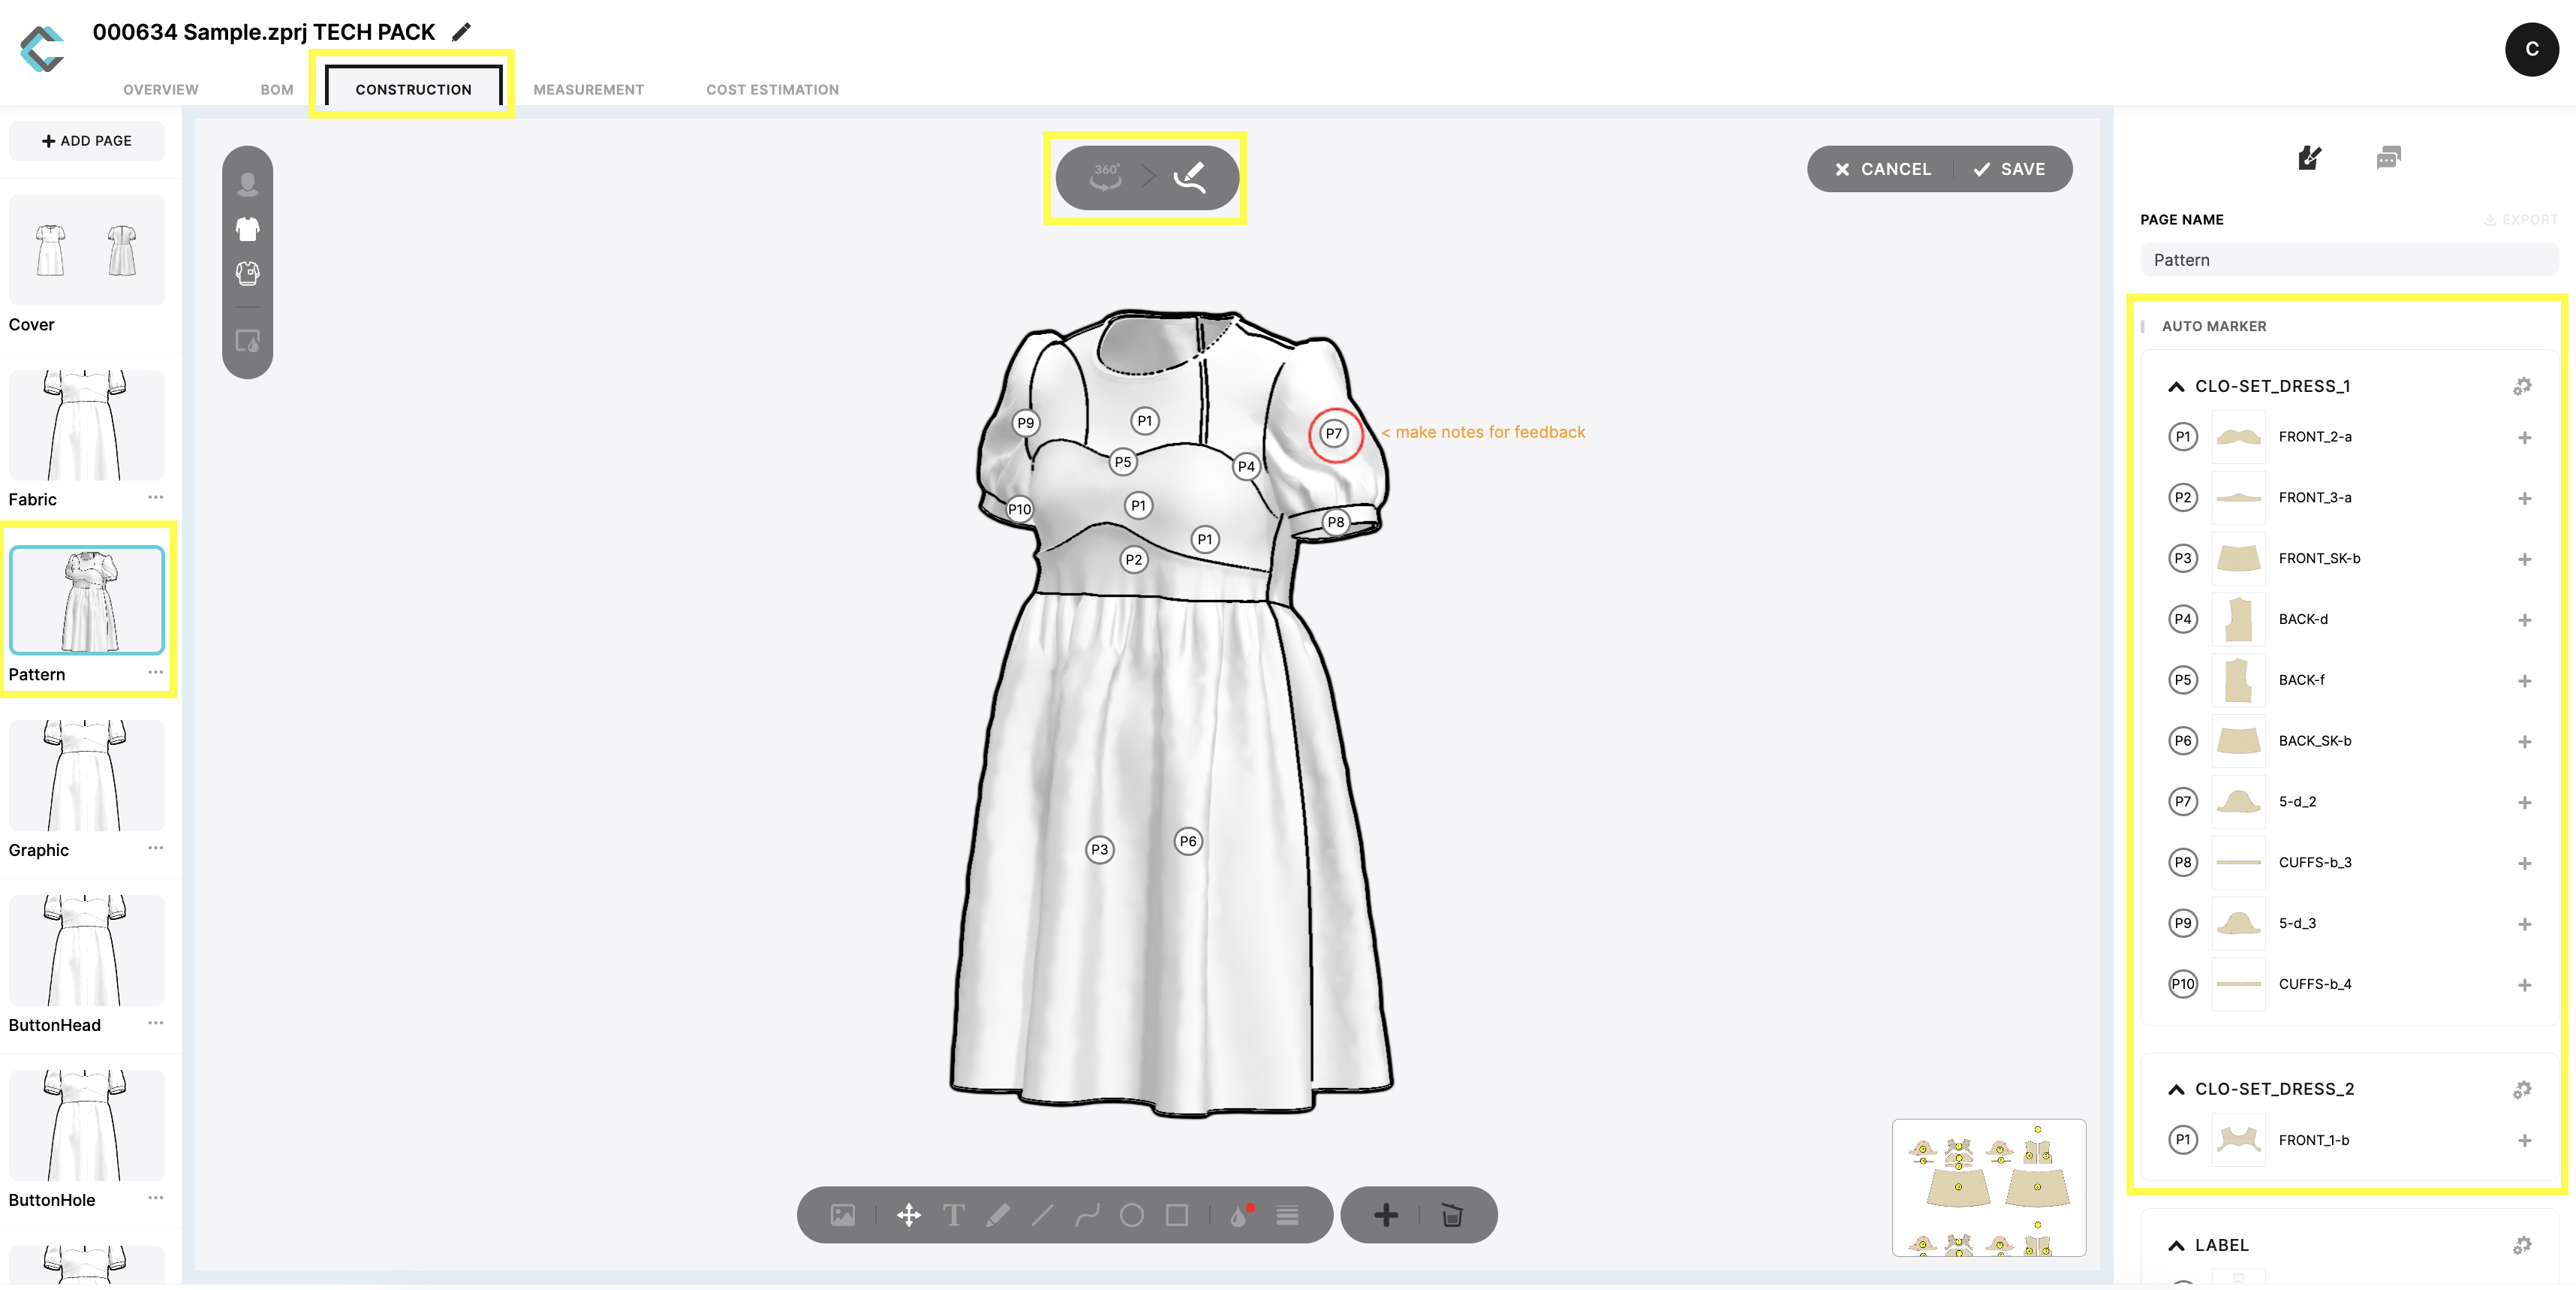Click the plus add marker button
Image resolution: width=2576 pixels, height=1290 pixels.
pos(1386,1215)
